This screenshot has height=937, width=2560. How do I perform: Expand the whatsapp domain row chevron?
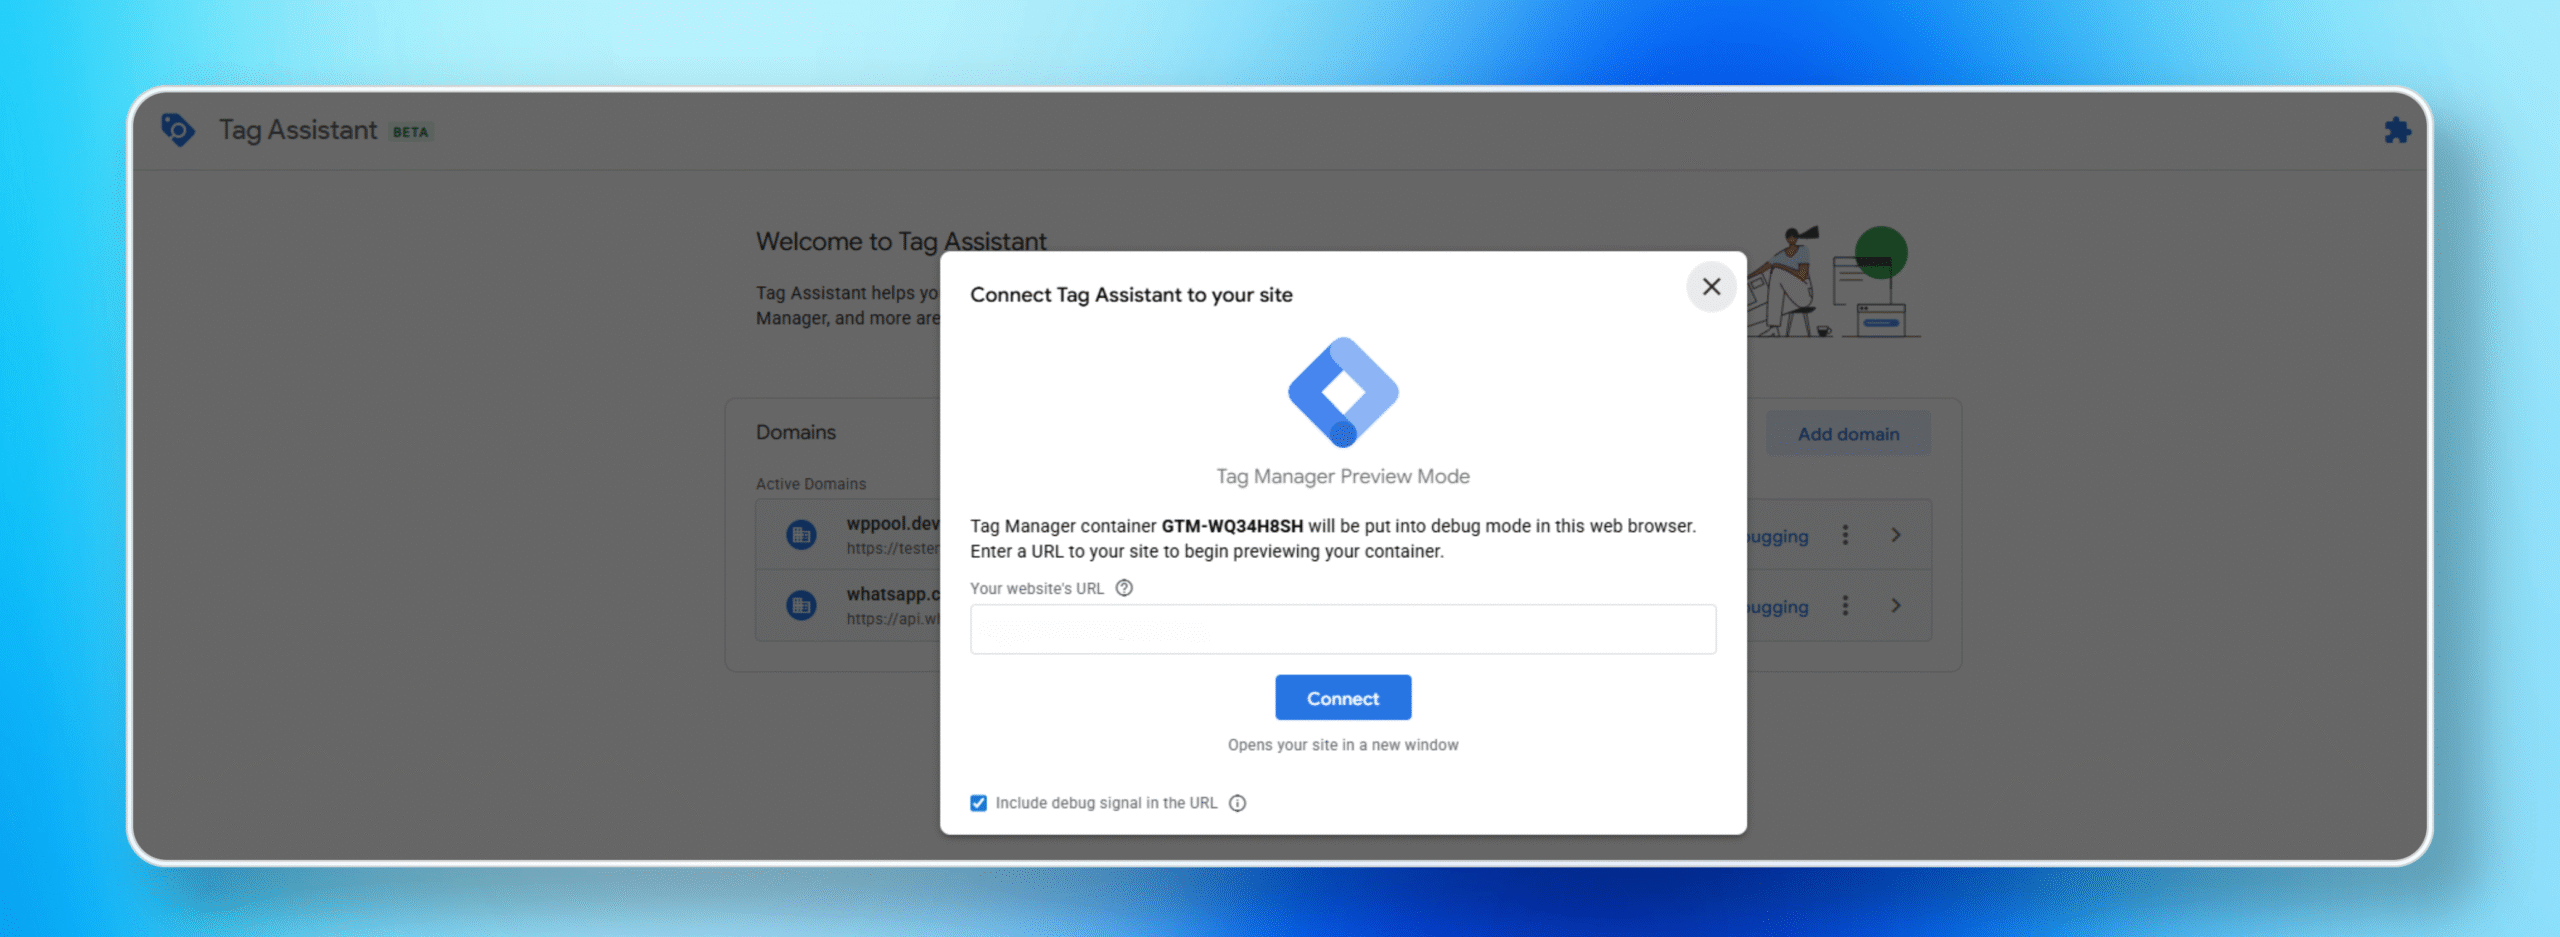click(1896, 606)
